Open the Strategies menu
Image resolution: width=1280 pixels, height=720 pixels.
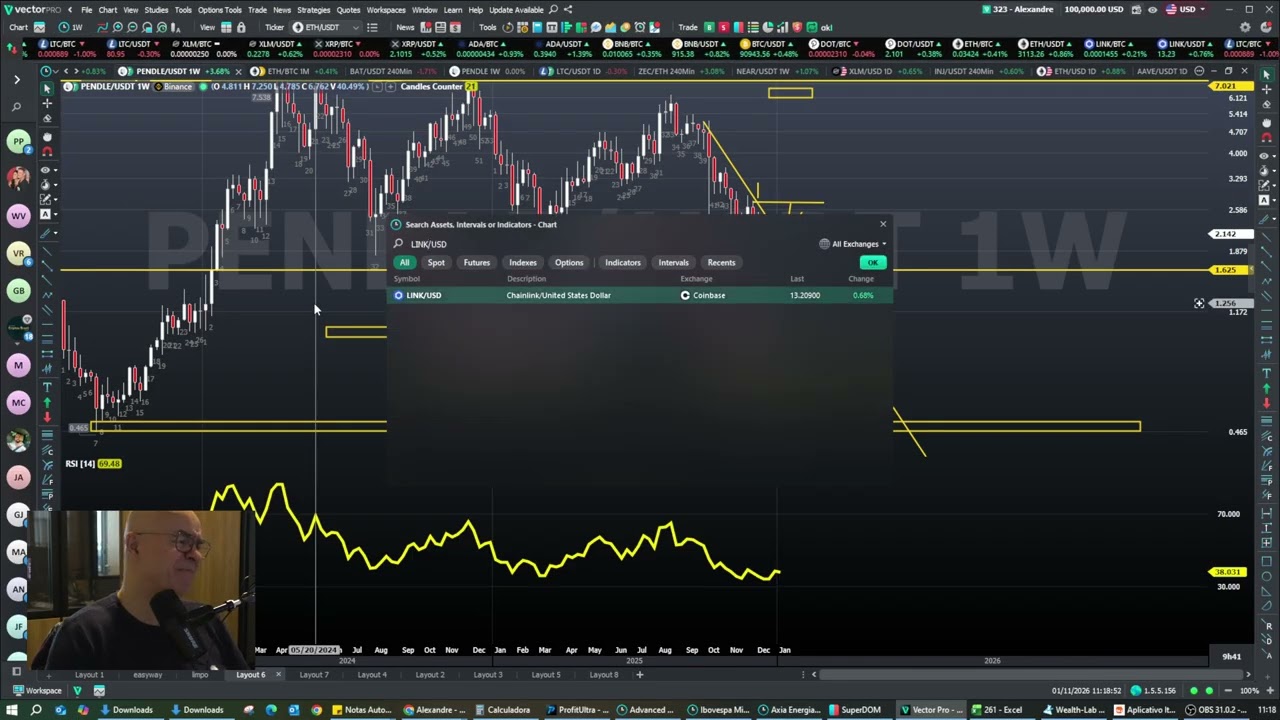pos(313,10)
